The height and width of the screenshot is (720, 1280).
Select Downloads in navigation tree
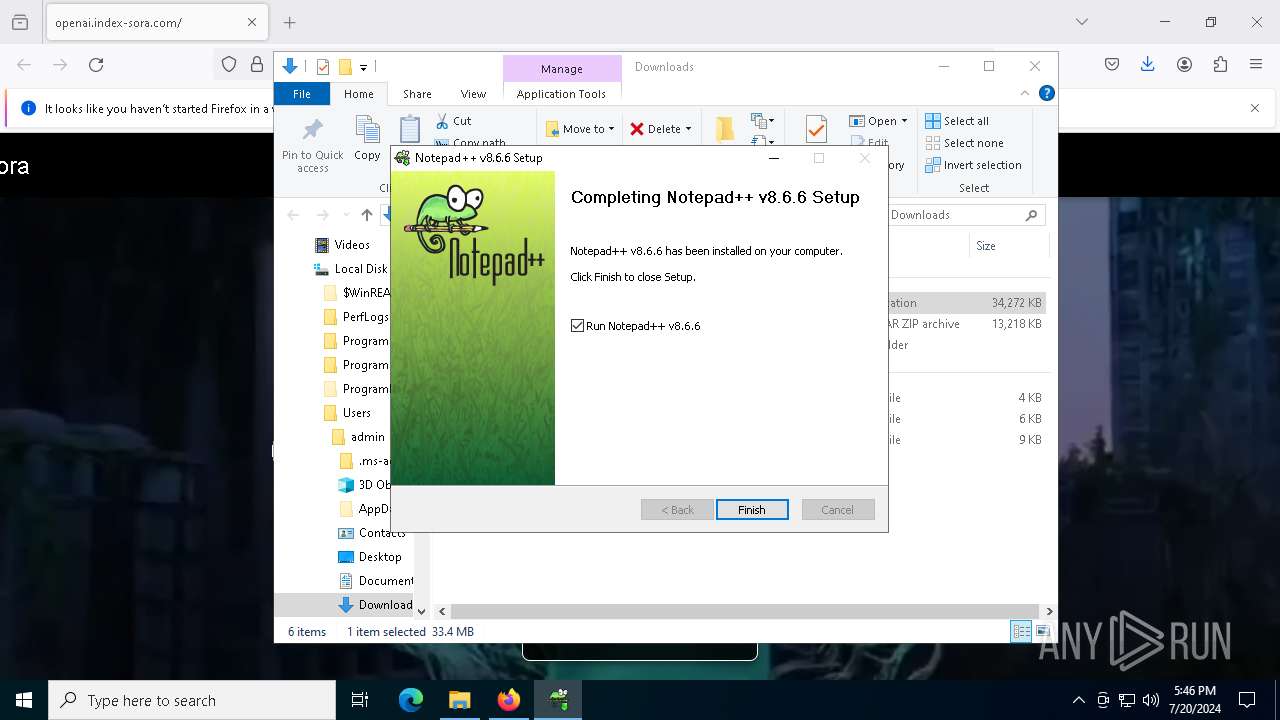[x=376, y=605]
